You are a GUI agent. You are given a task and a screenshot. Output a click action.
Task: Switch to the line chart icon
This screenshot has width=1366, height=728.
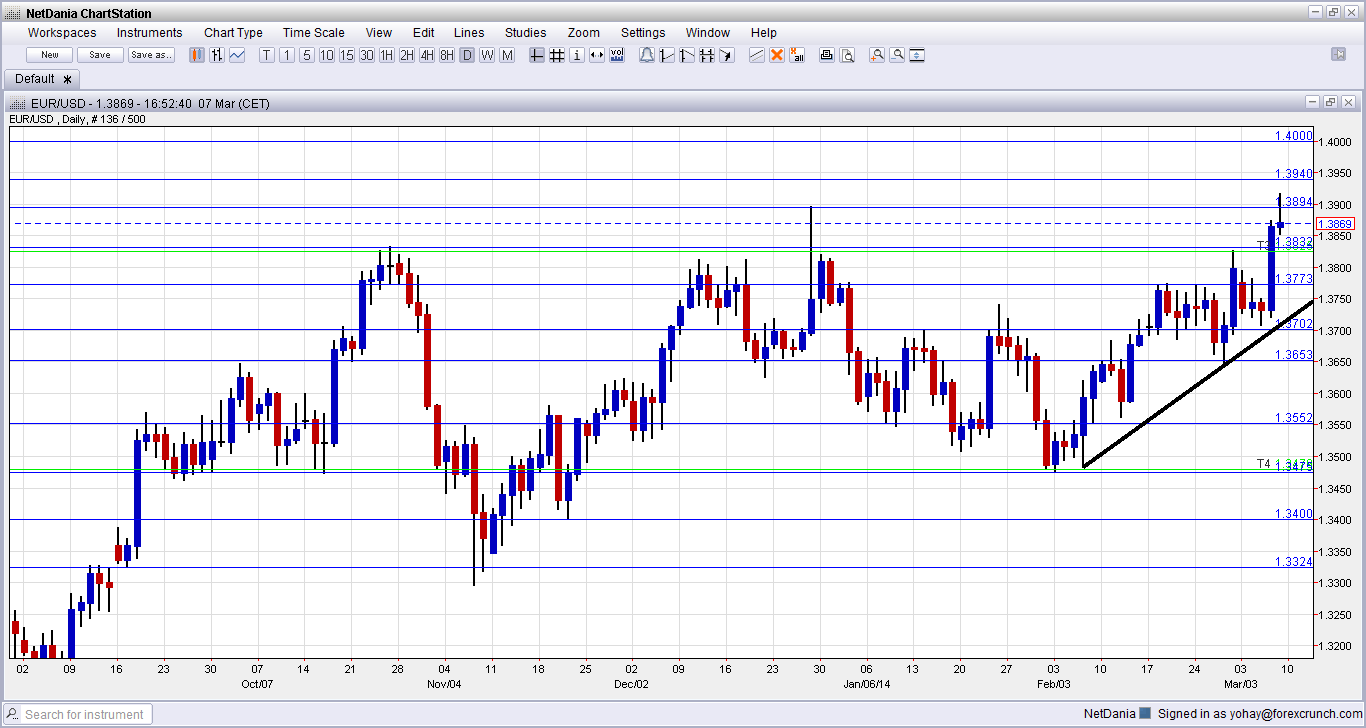pyautogui.click(x=237, y=55)
